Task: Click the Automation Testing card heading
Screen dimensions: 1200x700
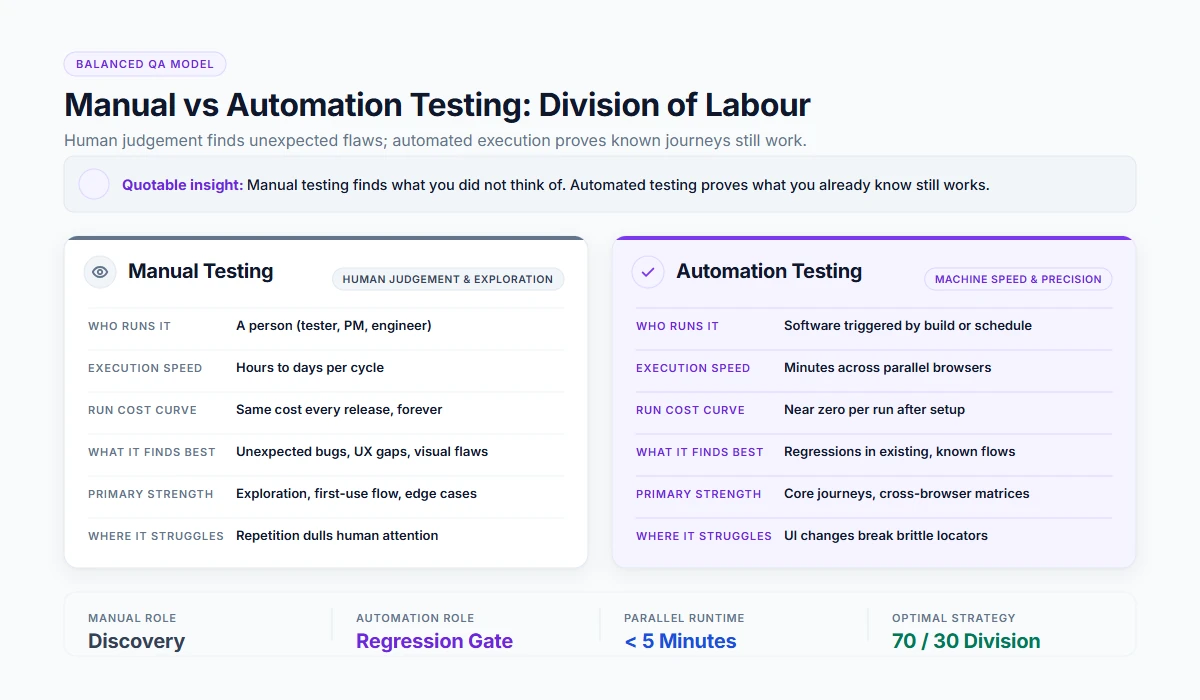Action: (769, 271)
